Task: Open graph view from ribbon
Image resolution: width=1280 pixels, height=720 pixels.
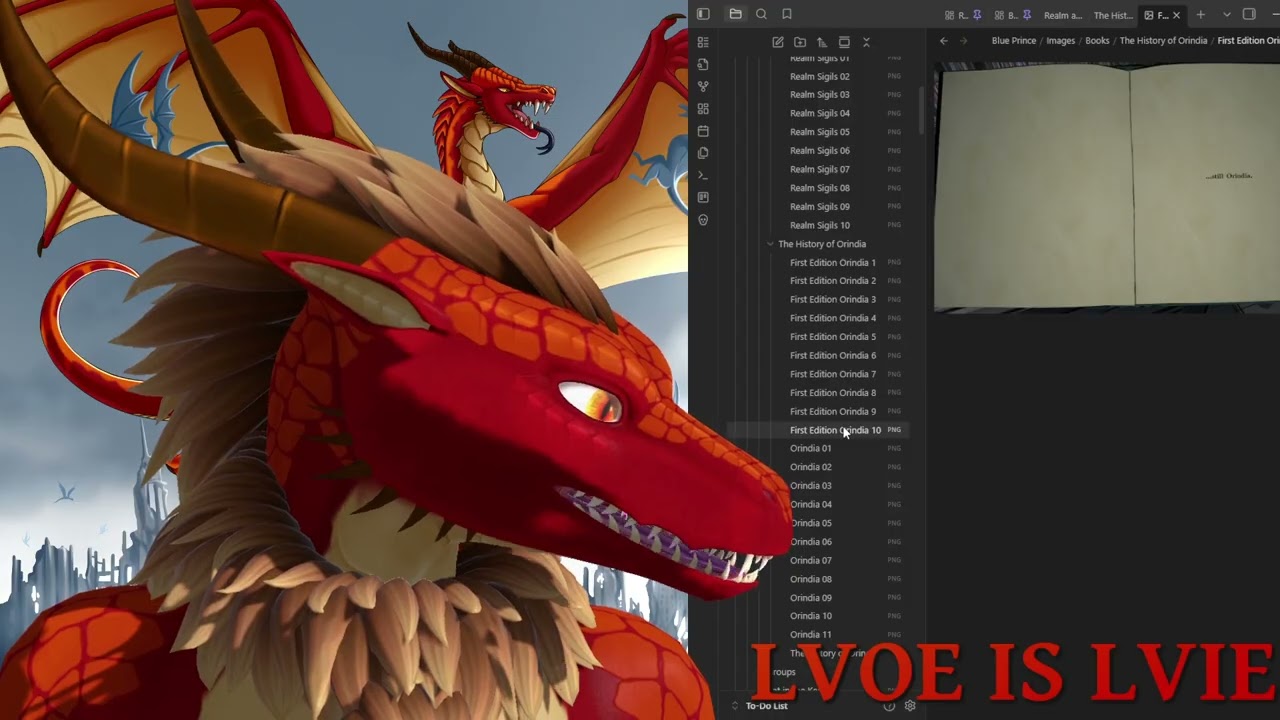Action: pyautogui.click(x=703, y=86)
